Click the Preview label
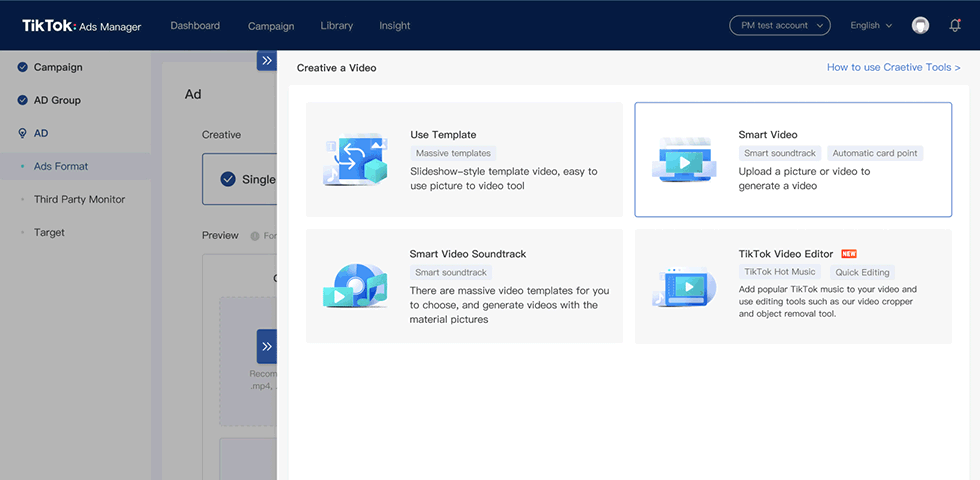Image resolution: width=980 pixels, height=480 pixels. pos(220,235)
